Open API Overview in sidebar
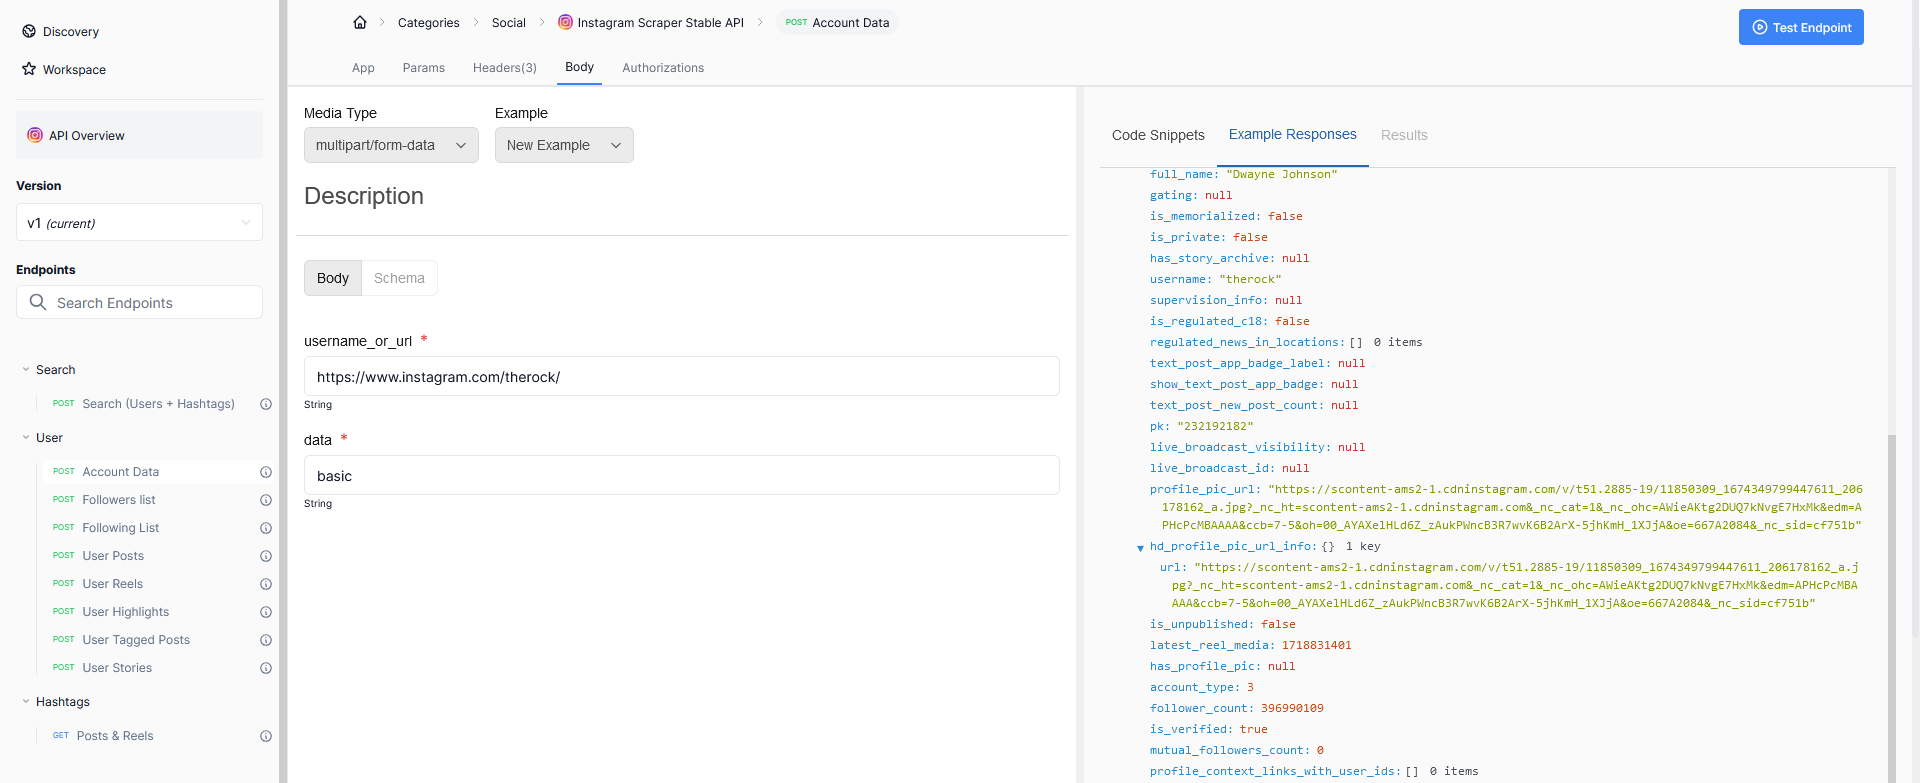This screenshot has height=783, width=1920. click(x=139, y=135)
